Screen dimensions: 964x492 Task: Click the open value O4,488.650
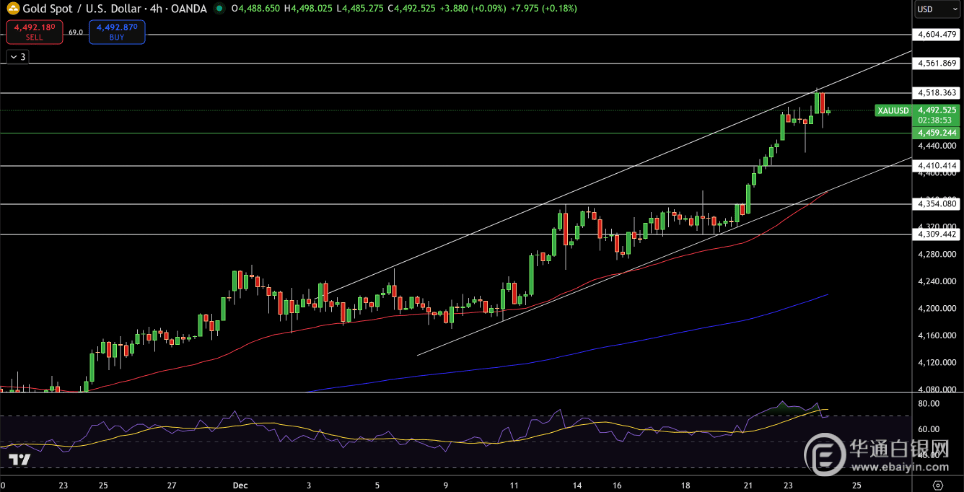tap(258, 9)
